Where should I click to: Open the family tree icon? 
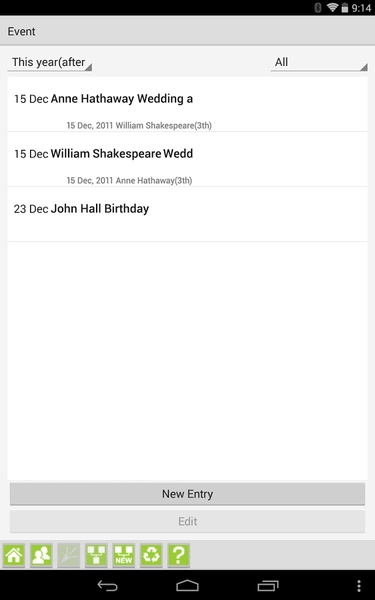tap(96, 555)
